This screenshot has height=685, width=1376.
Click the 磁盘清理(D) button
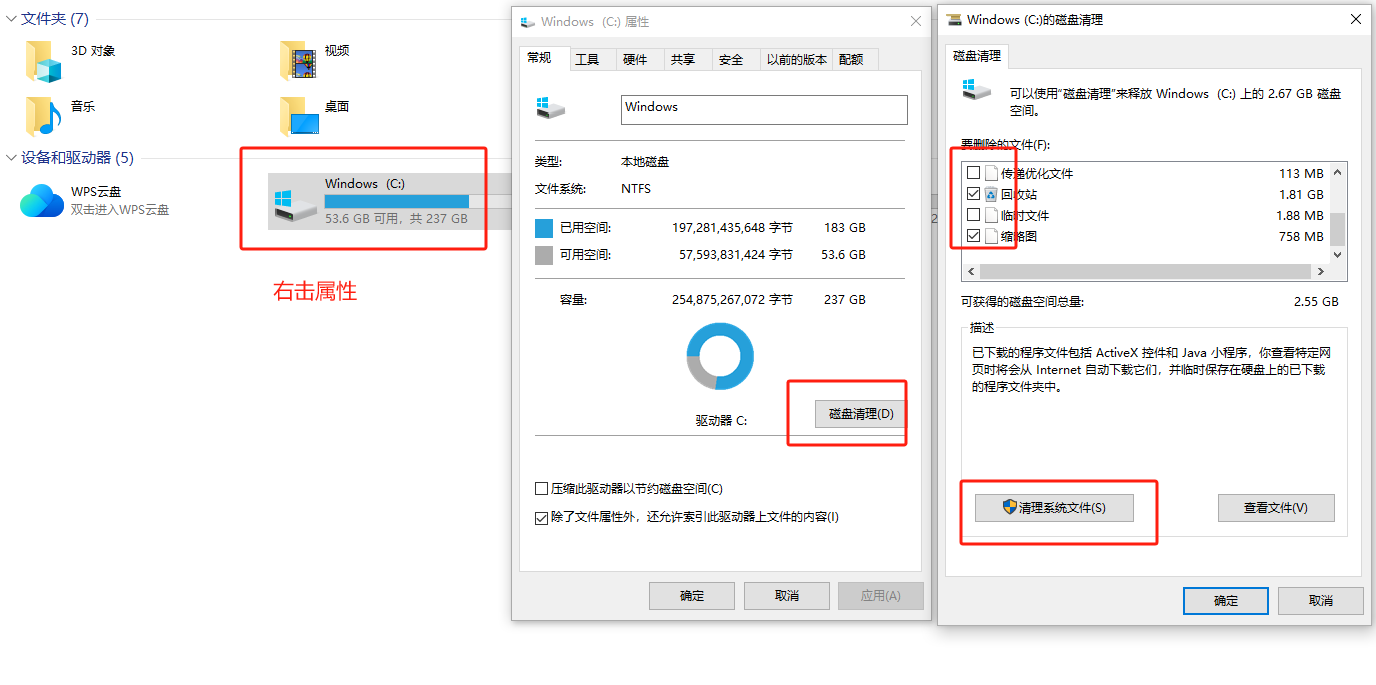(861, 414)
